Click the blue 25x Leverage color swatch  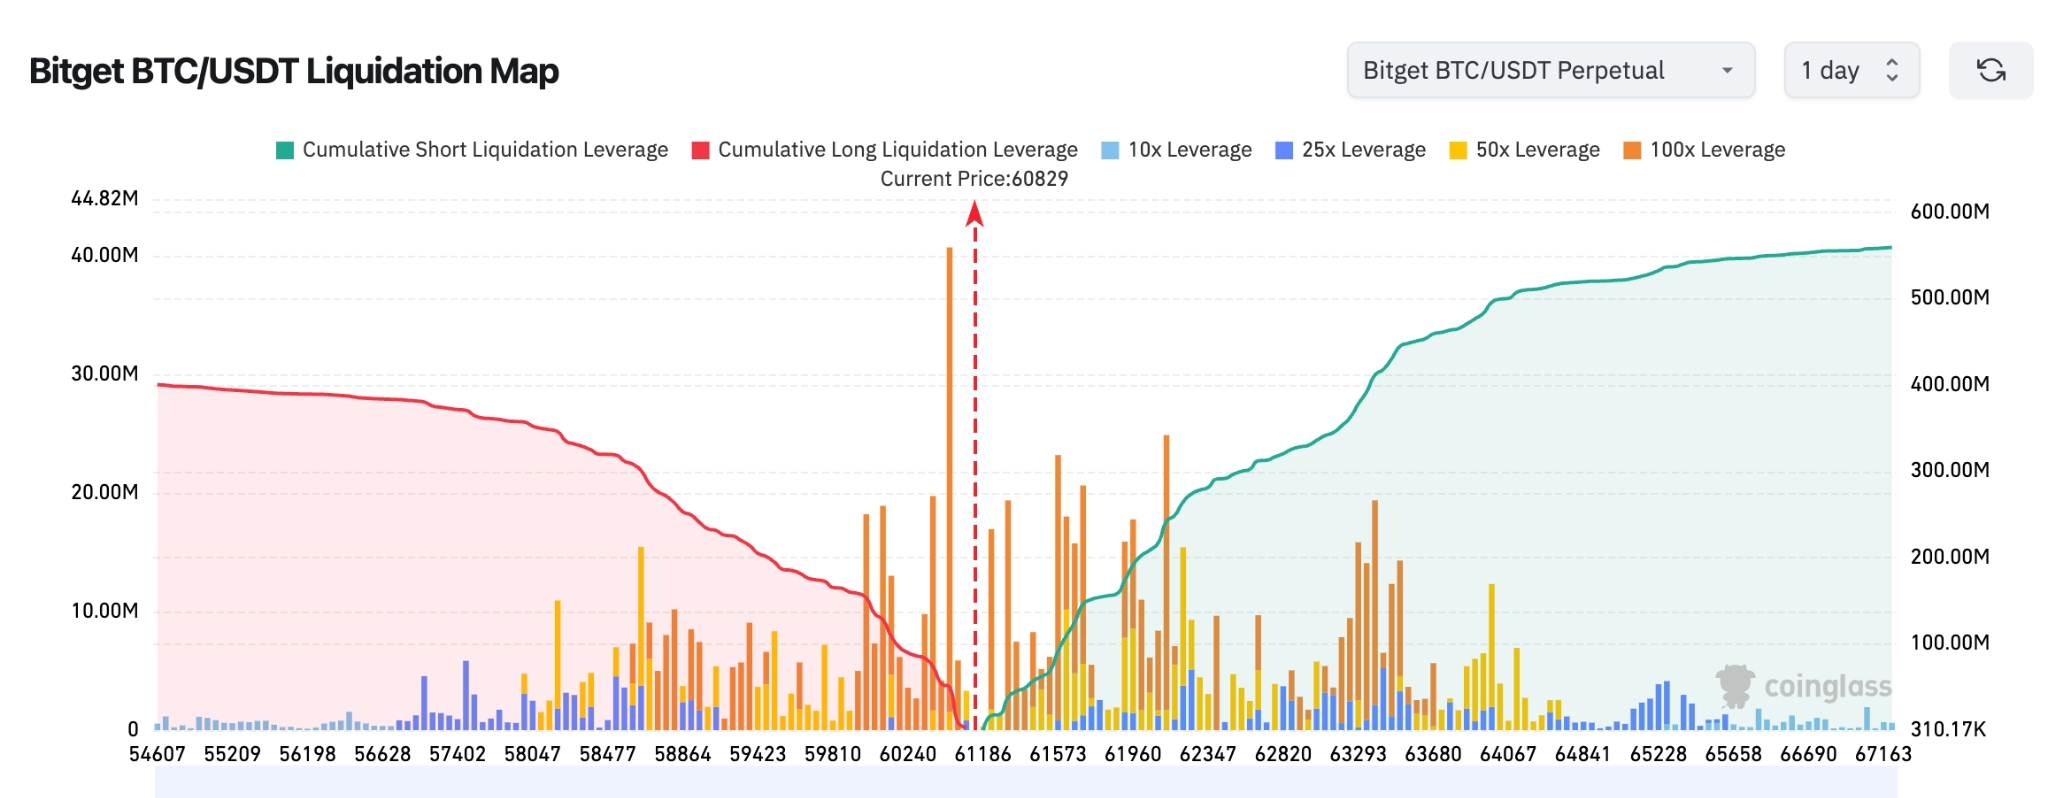(1284, 150)
